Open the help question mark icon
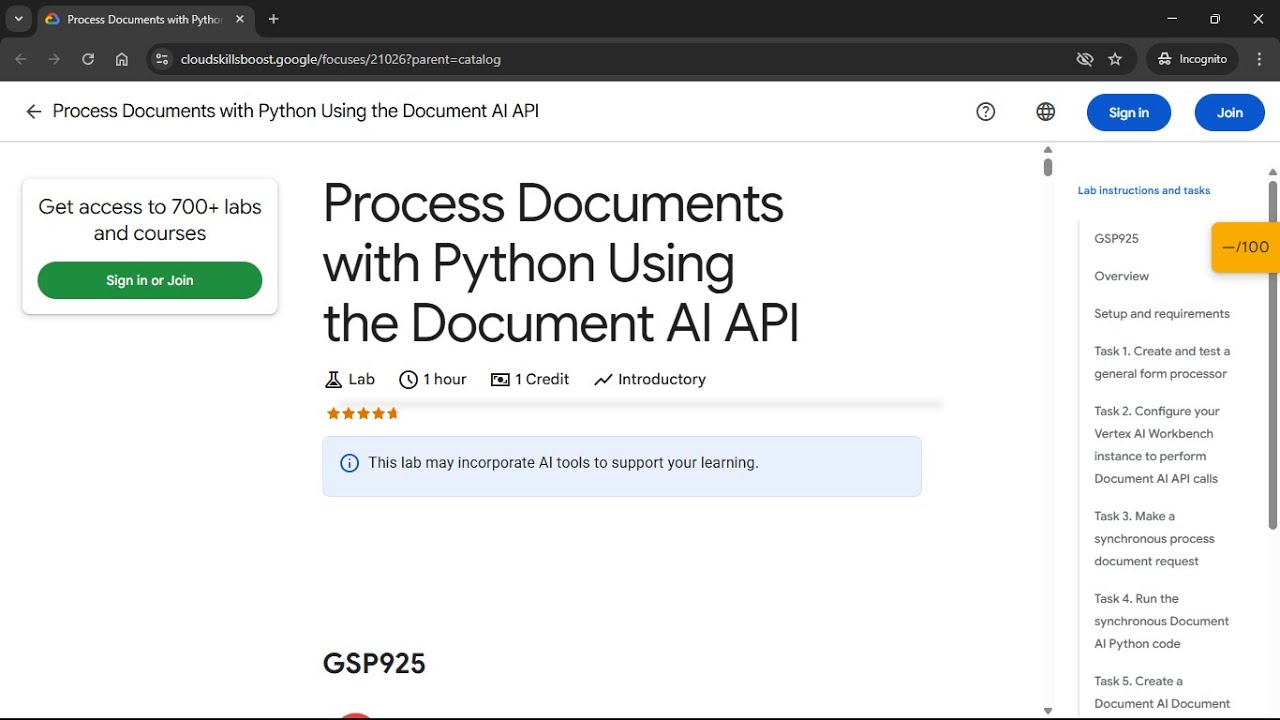Image resolution: width=1280 pixels, height=720 pixels. [986, 112]
